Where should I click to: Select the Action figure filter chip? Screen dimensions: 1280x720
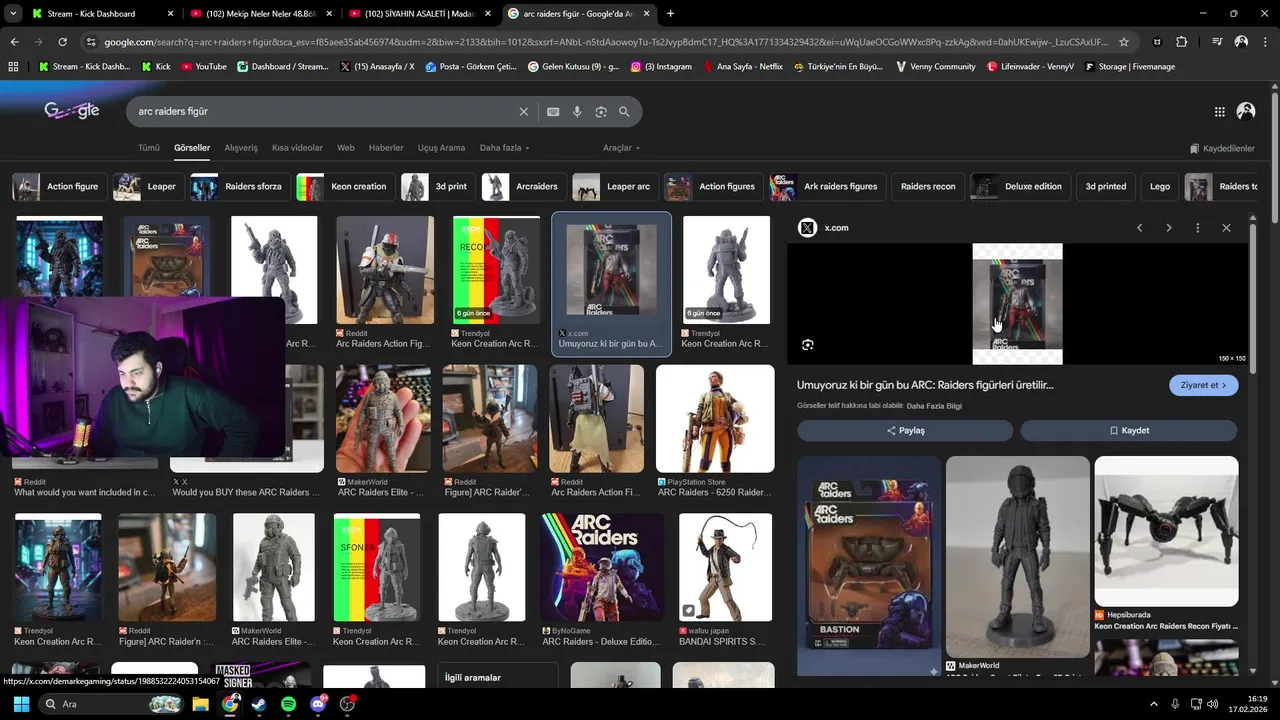(x=60, y=187)
